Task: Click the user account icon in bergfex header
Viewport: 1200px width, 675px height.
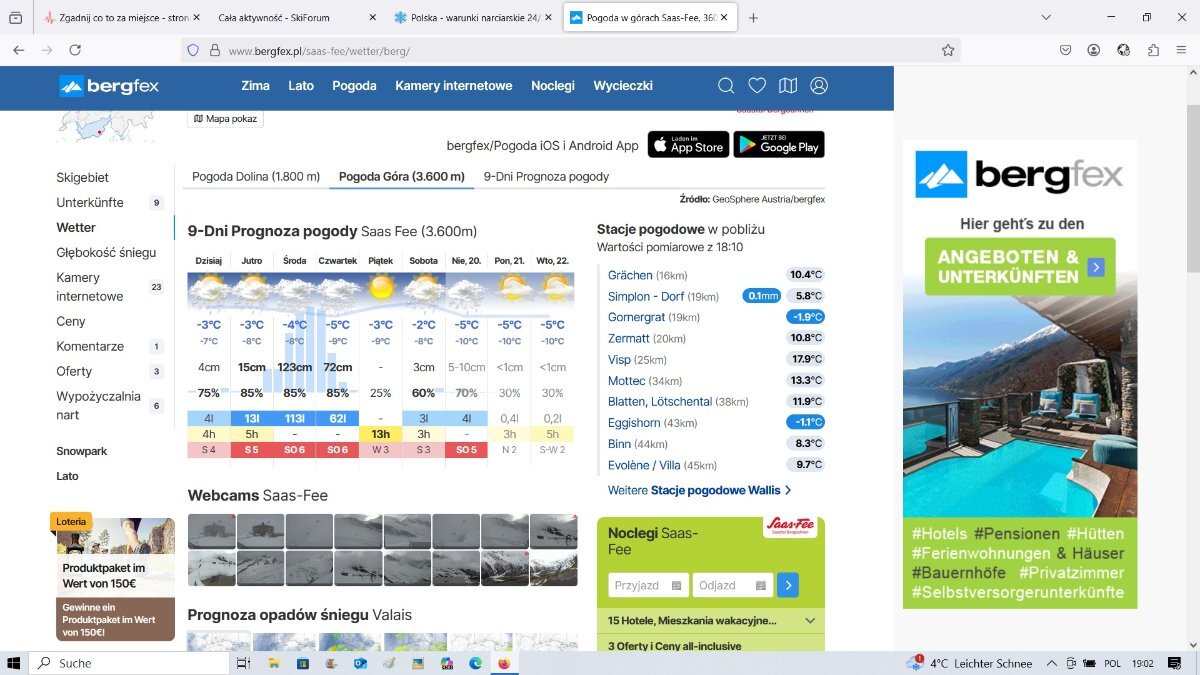Action: (819, 86)
